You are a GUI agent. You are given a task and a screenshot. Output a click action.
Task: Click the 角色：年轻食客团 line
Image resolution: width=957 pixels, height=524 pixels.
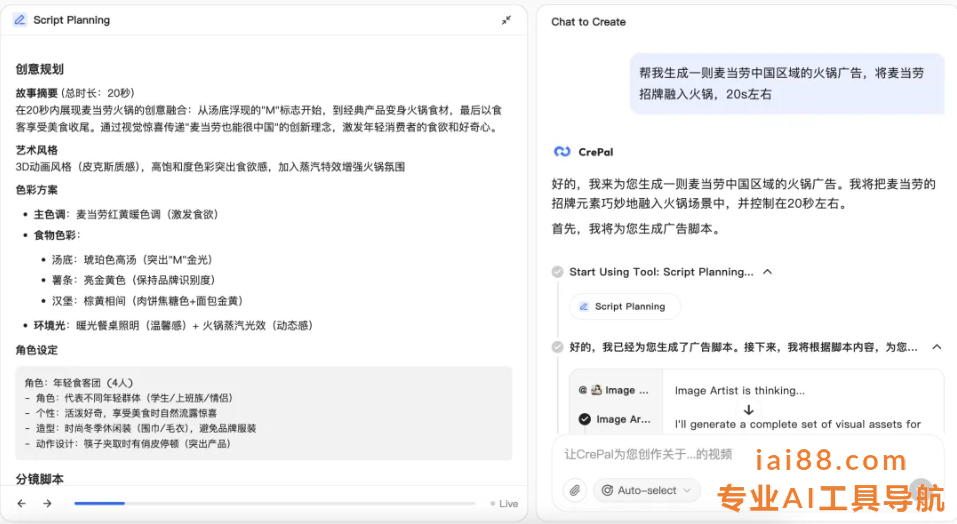pyautogui.click(x=79, y=382)
